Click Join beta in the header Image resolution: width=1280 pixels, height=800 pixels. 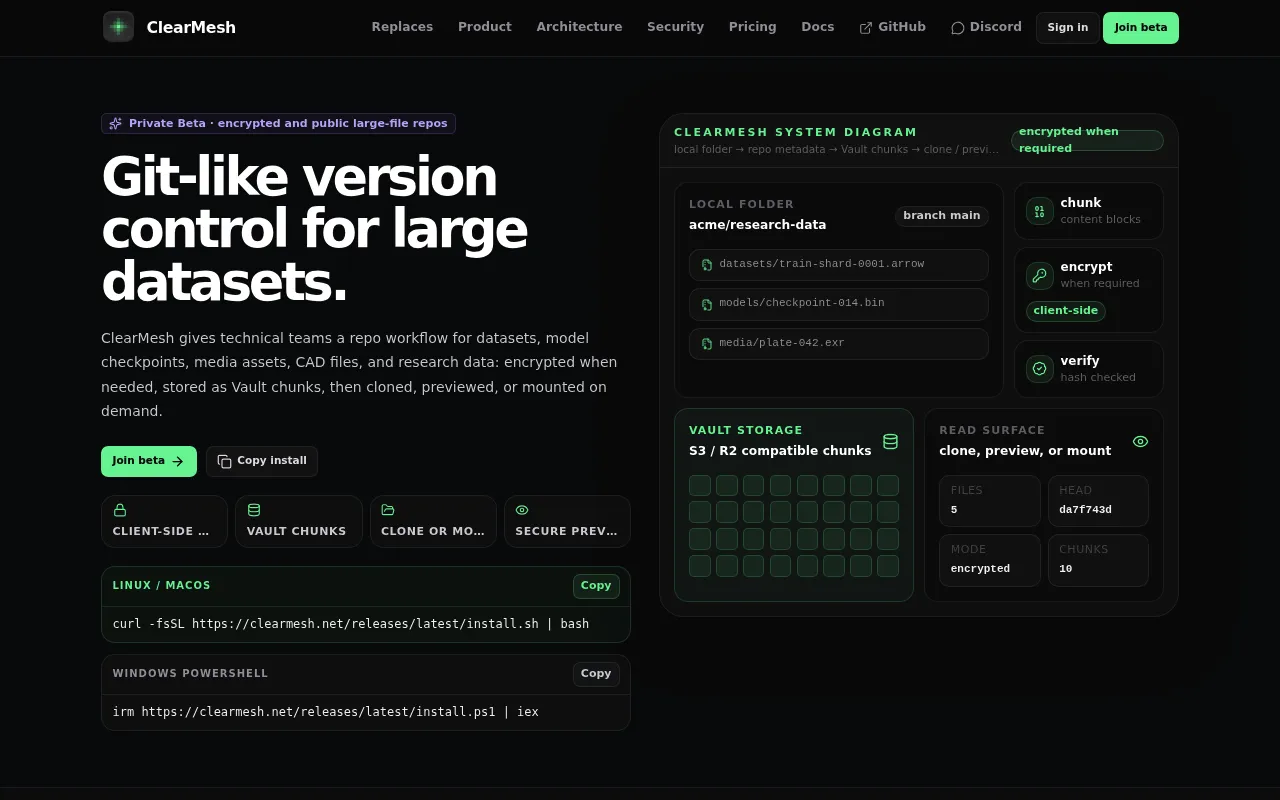(x=1141, y=28)
